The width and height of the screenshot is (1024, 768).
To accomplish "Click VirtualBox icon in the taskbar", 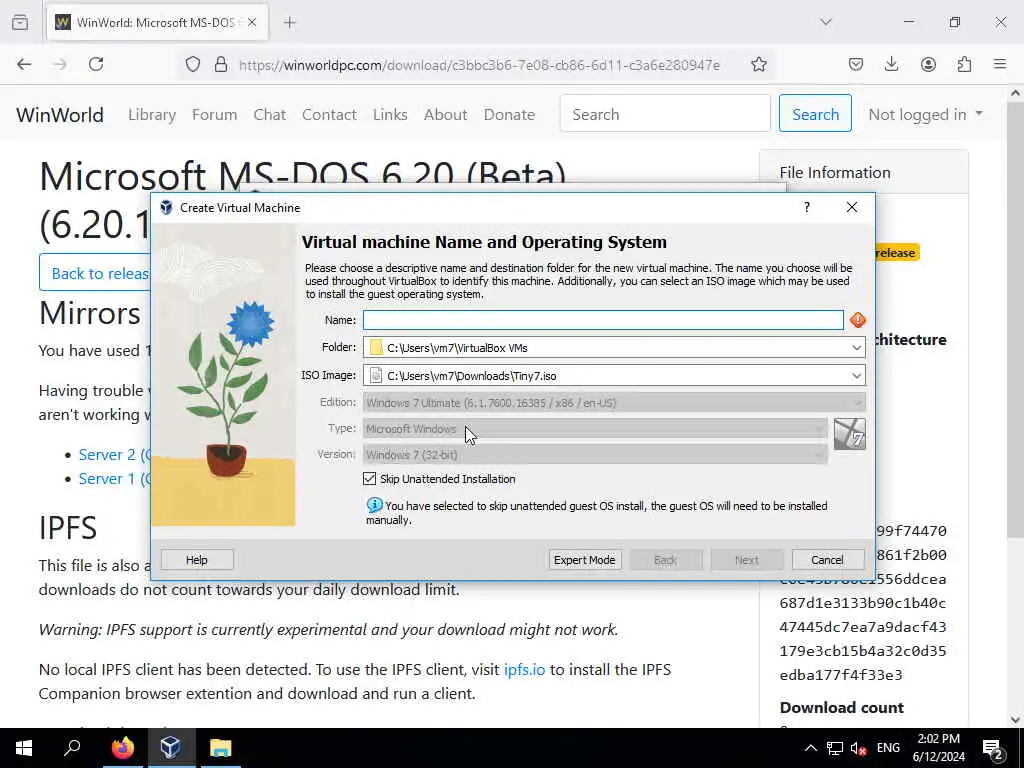I will 170,748.
